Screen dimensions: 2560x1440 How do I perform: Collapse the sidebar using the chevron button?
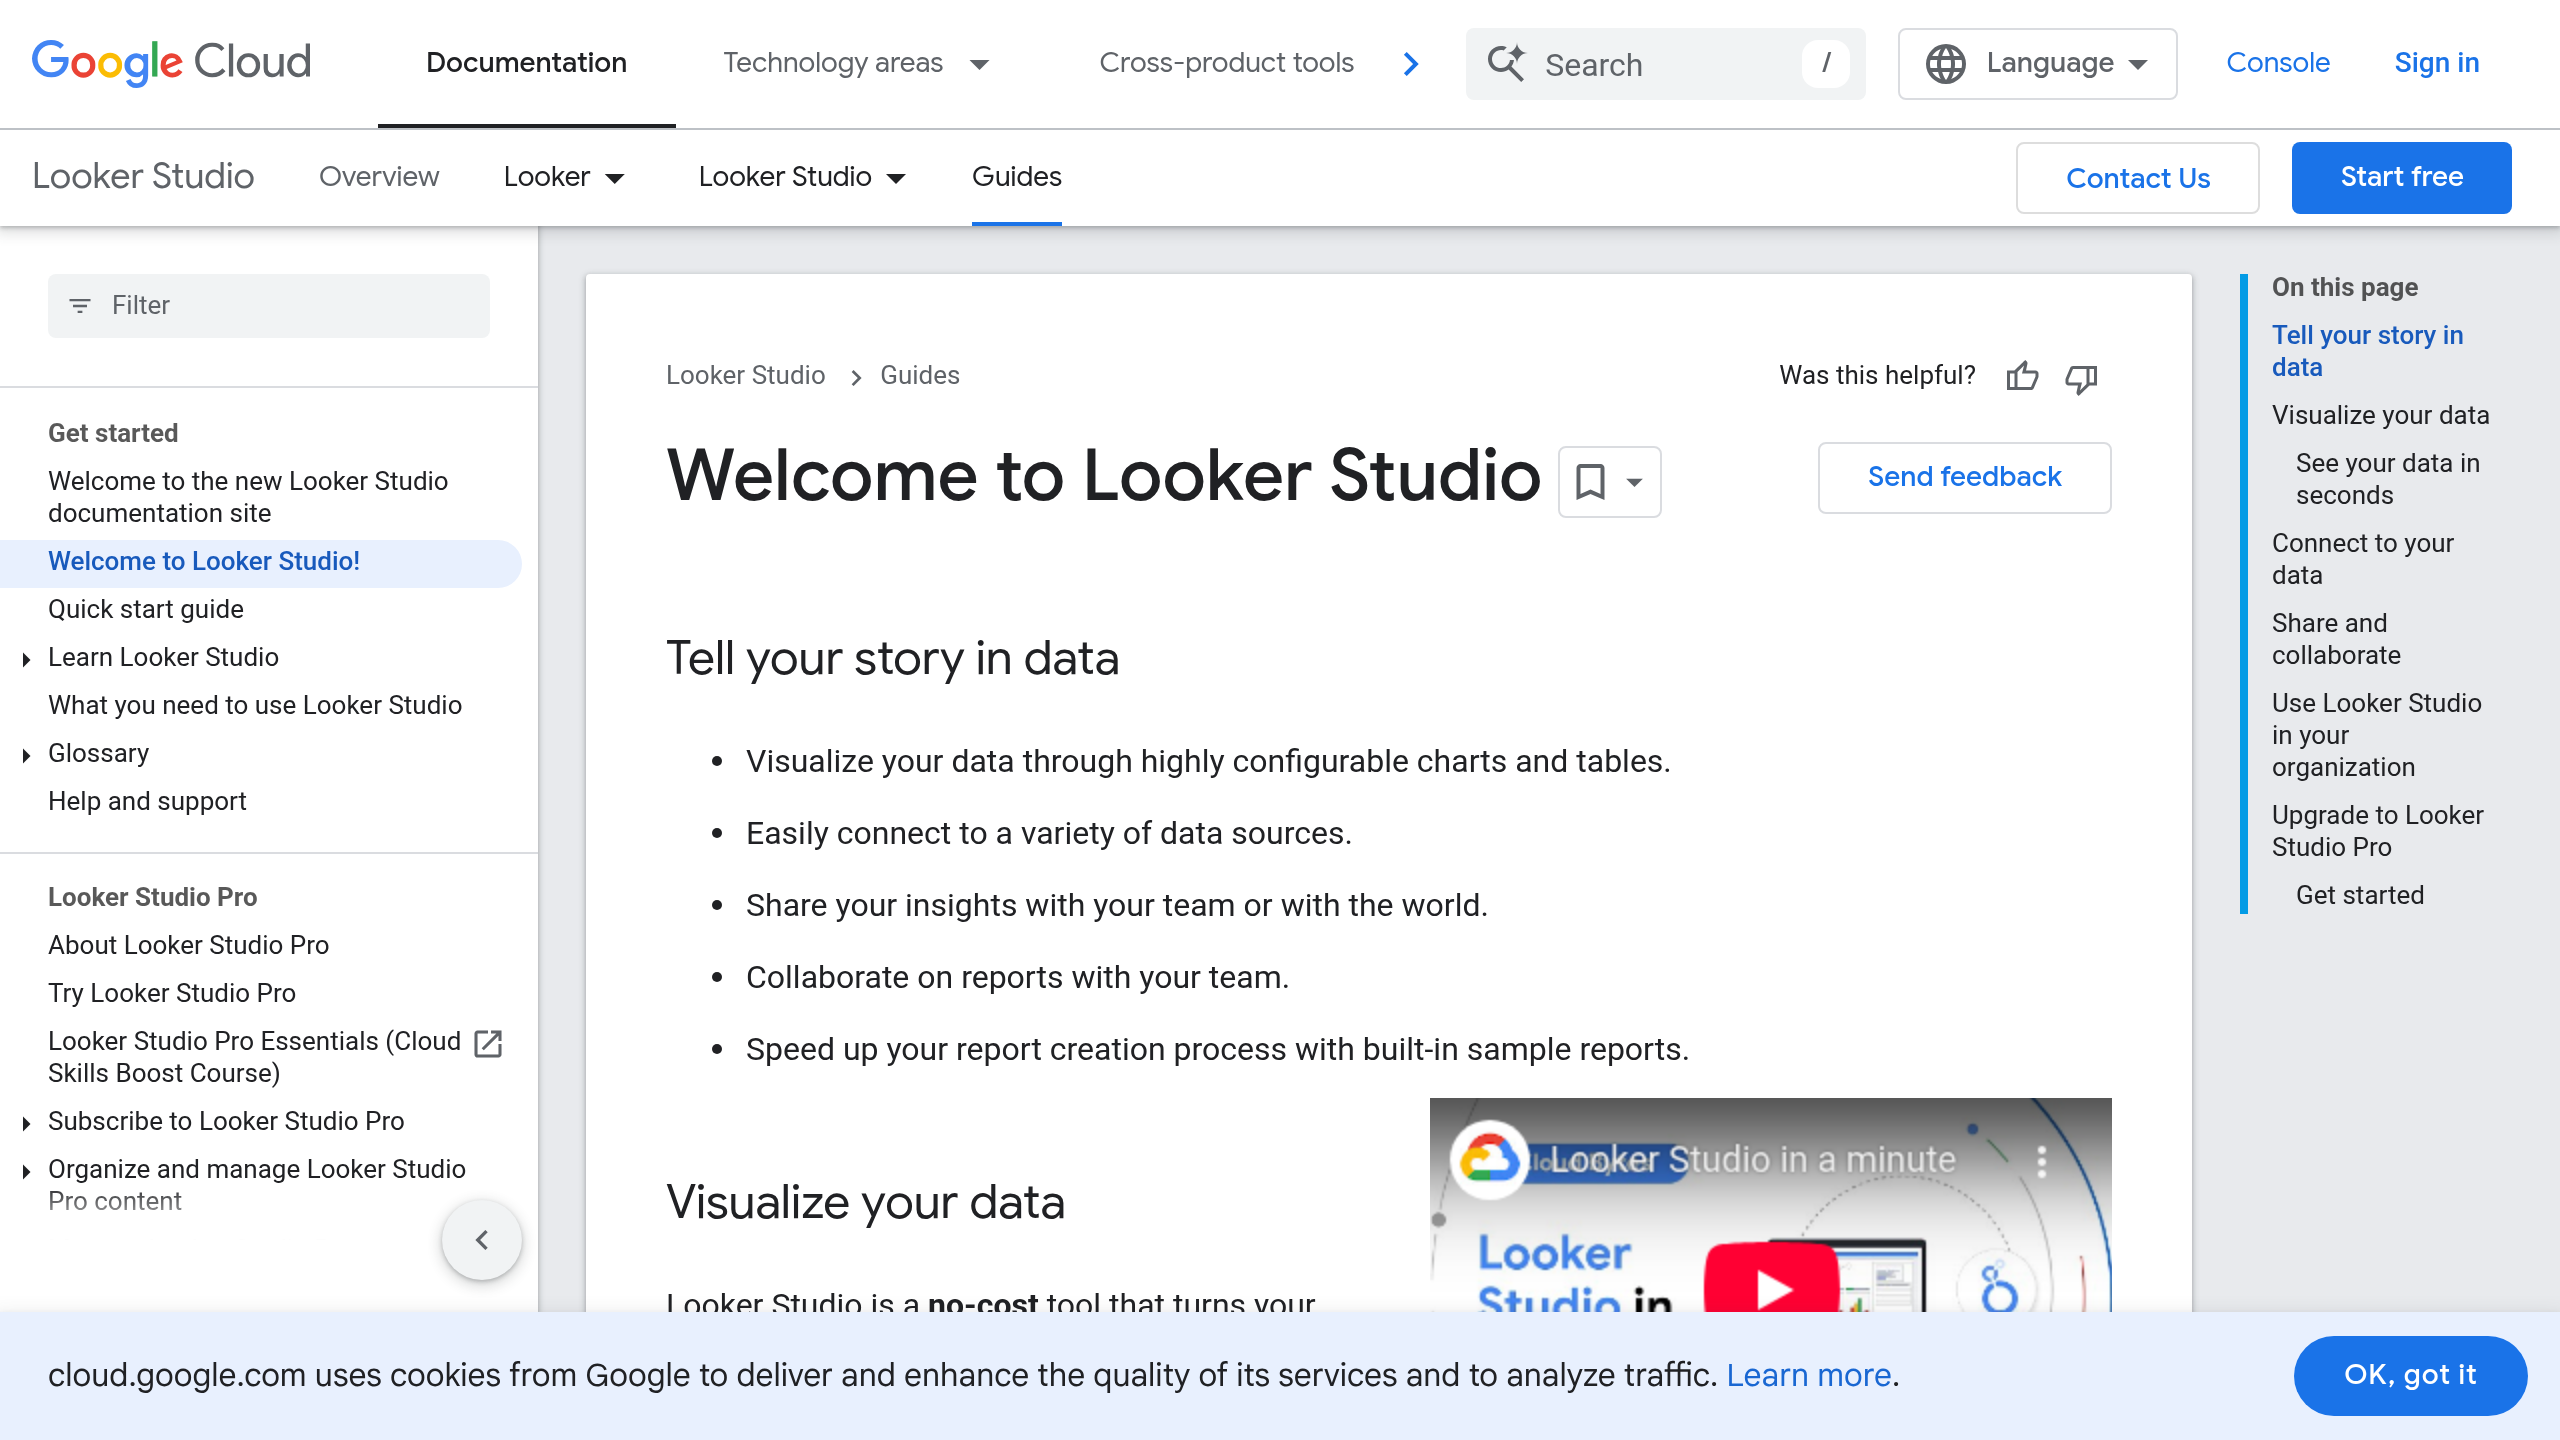coord(482,1240)
